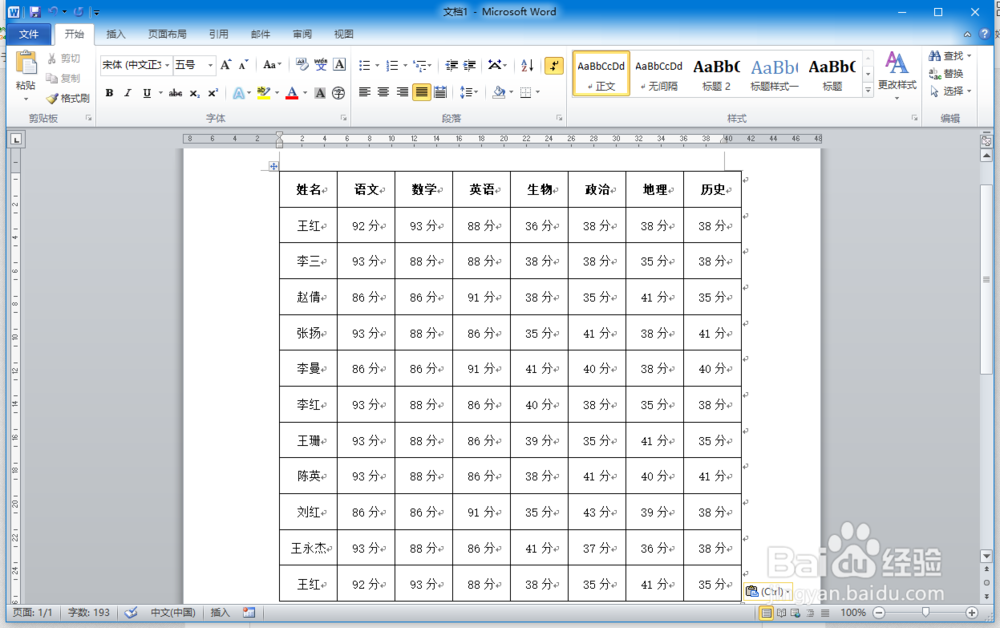1000x628 pixels.
Task: Toggle Bold formatting
Action: (108, 93)
